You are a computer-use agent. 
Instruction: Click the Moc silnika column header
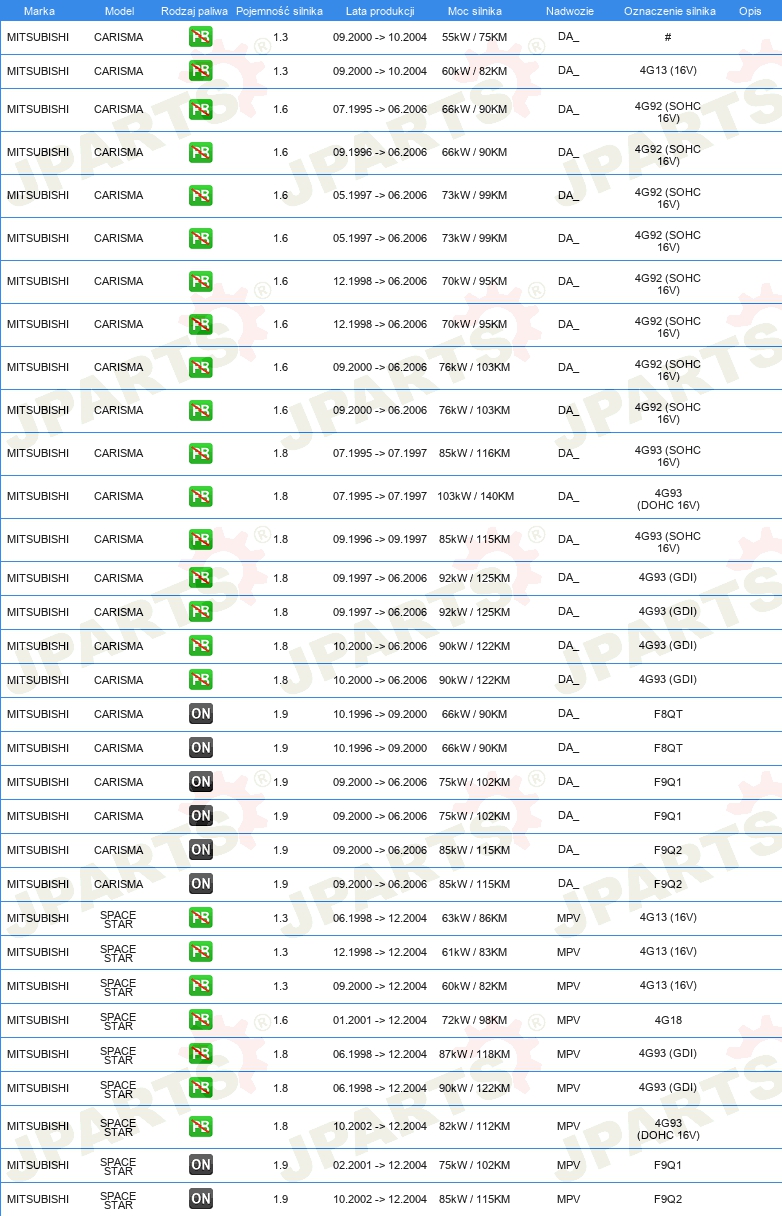(x=475, y=12)
